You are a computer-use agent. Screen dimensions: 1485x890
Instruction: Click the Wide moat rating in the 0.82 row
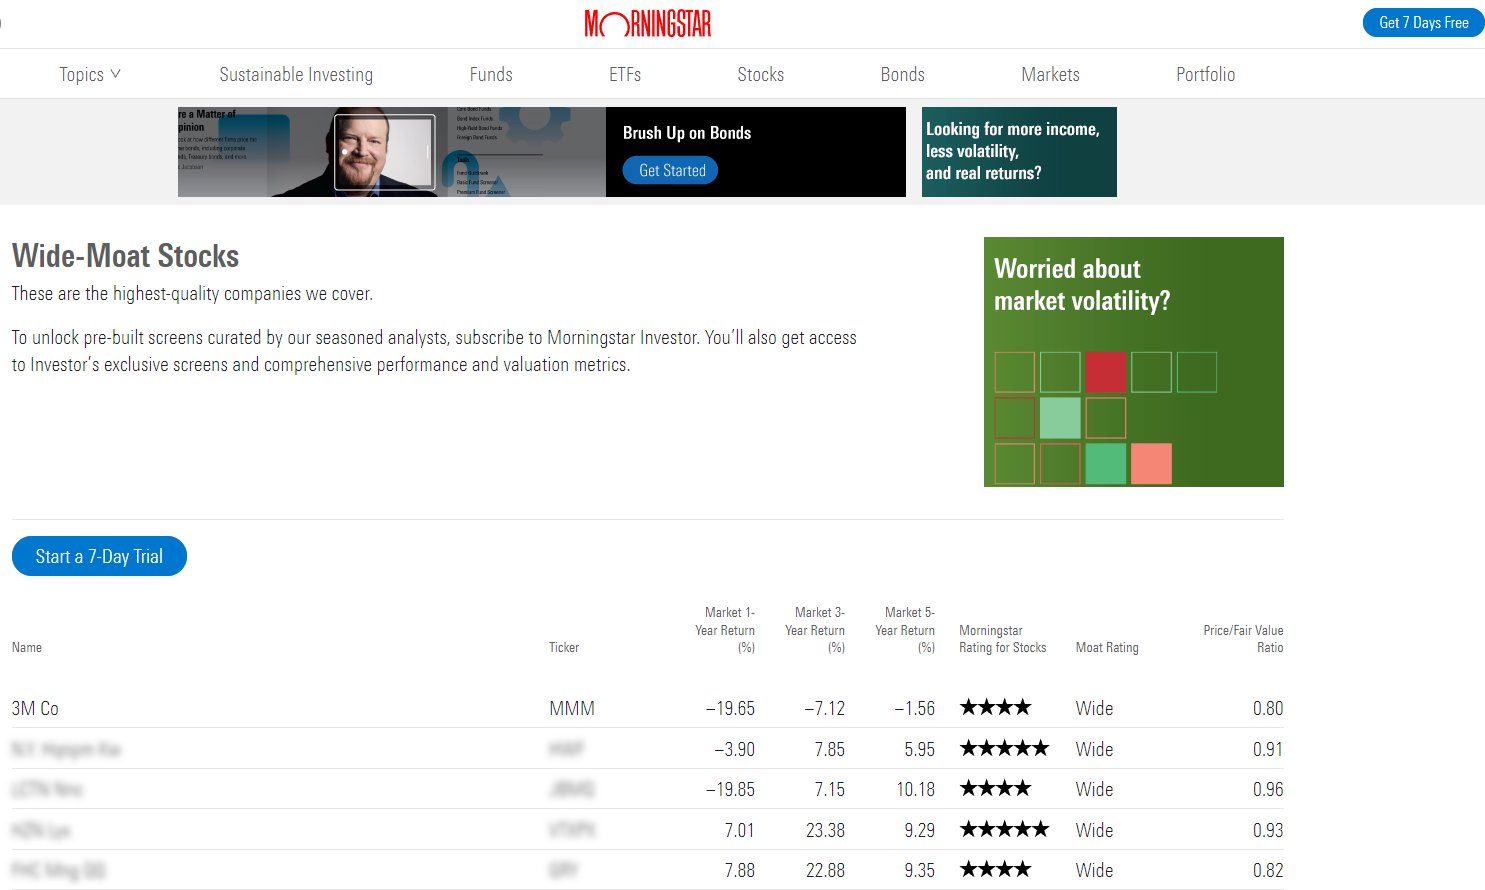point(1094,870)
